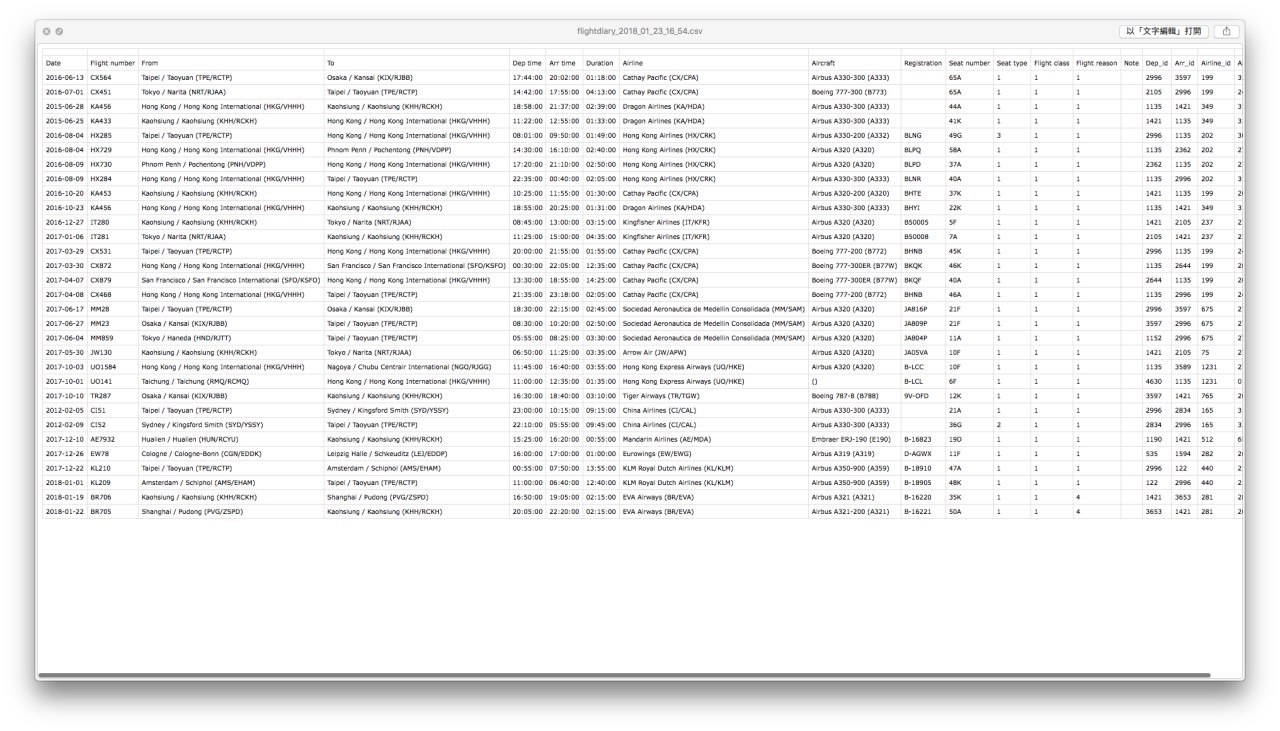Click the Flight reason column header
1280x731 pixels.
click(1096, 63)
